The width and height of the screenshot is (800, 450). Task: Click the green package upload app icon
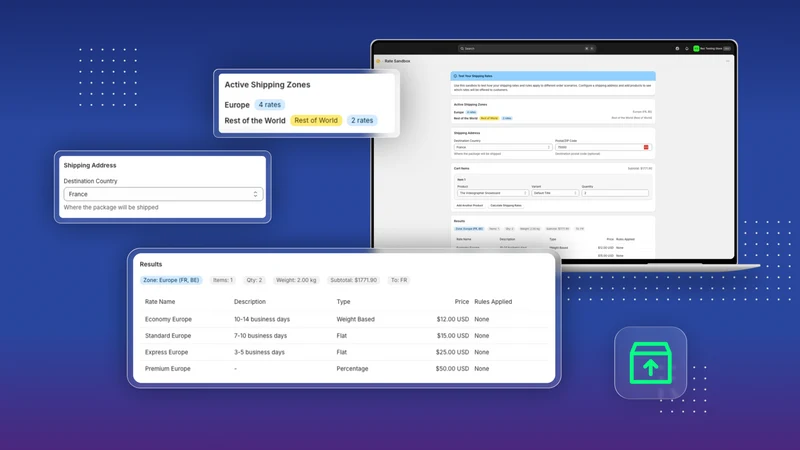(x=651, y=363)
